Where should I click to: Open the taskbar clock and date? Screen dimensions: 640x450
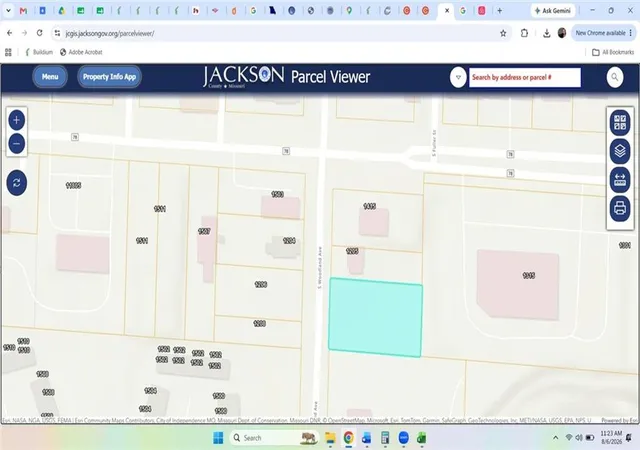point(611,437)
